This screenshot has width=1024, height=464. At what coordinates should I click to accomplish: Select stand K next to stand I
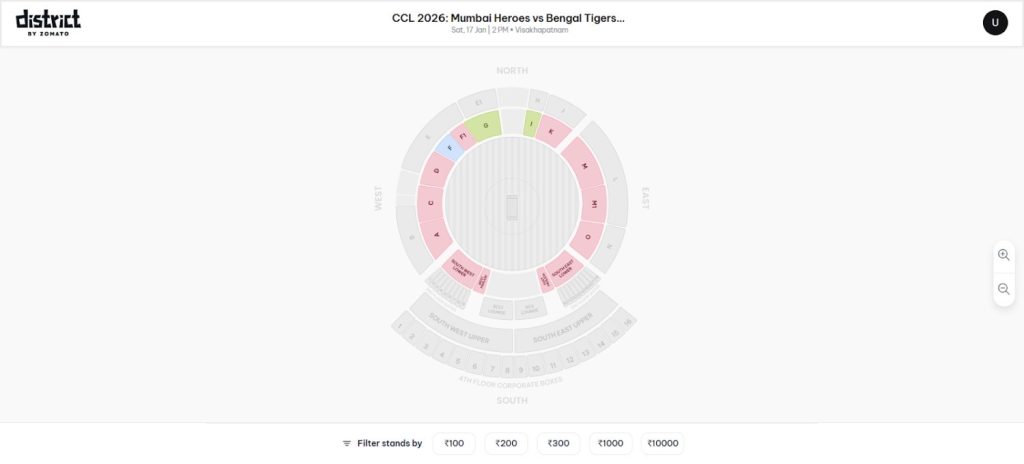[552, 131]
